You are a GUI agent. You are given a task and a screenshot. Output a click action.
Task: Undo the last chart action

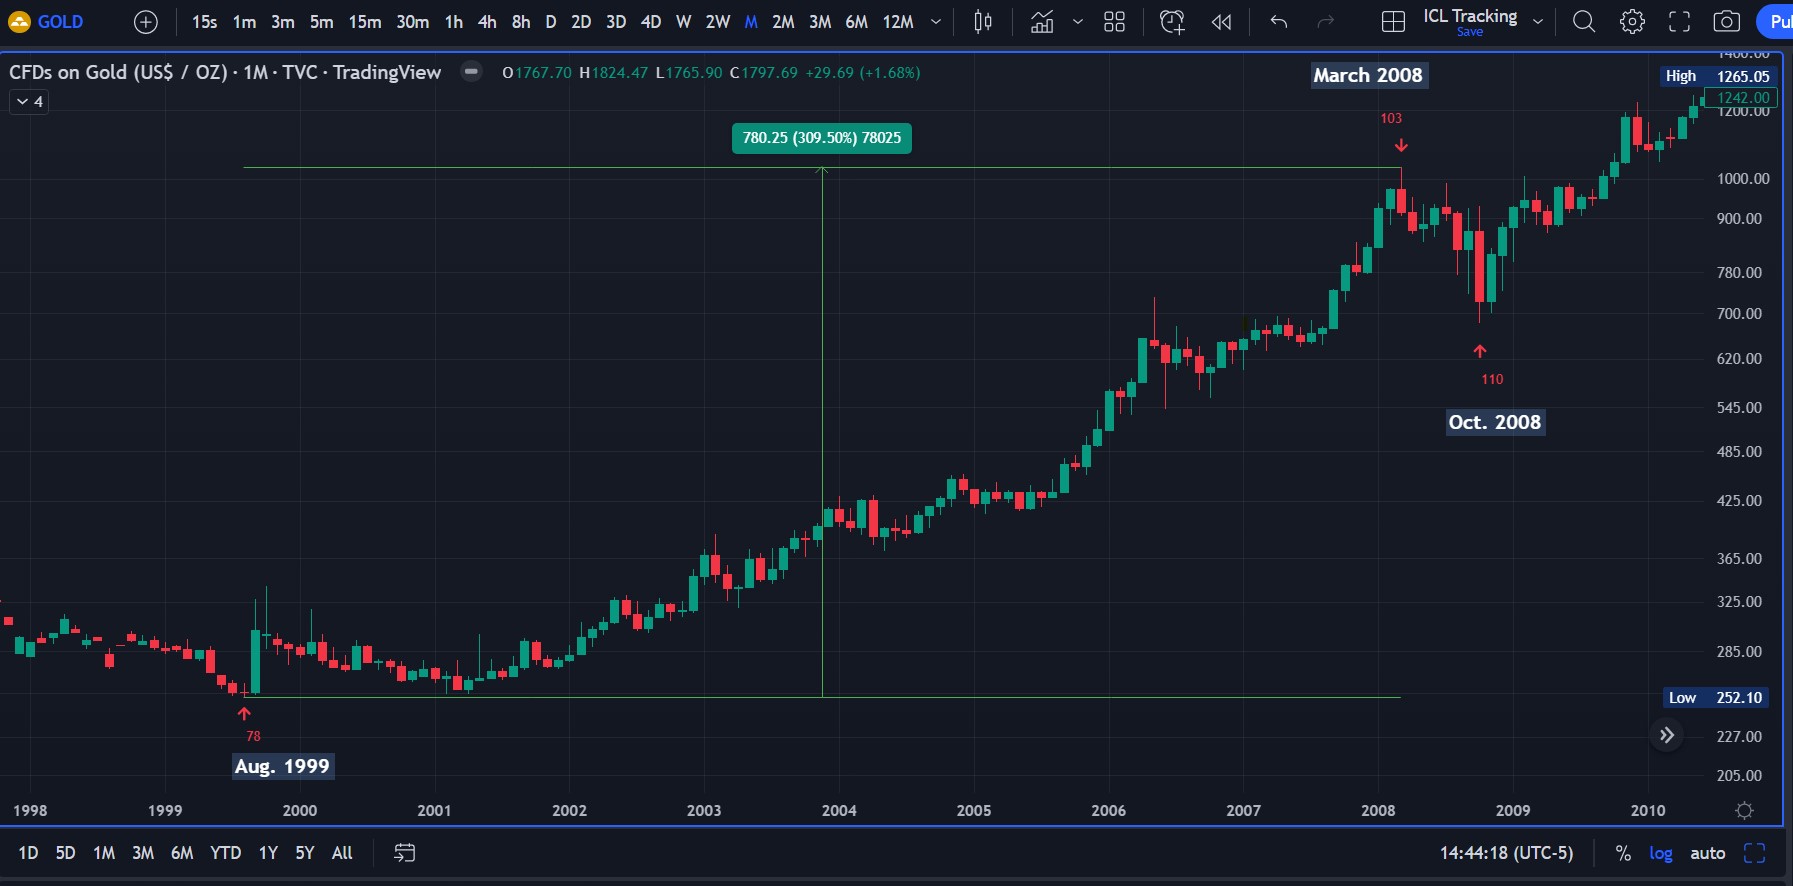point(1279,21)
